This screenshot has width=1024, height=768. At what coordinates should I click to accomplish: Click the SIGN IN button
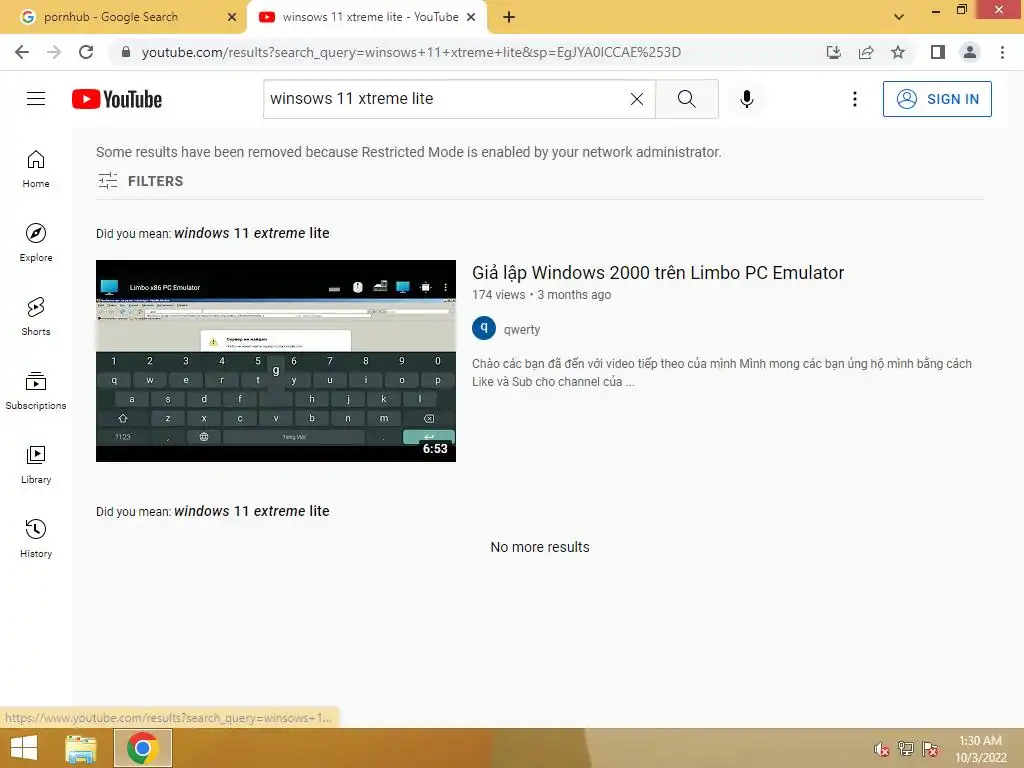937,99
